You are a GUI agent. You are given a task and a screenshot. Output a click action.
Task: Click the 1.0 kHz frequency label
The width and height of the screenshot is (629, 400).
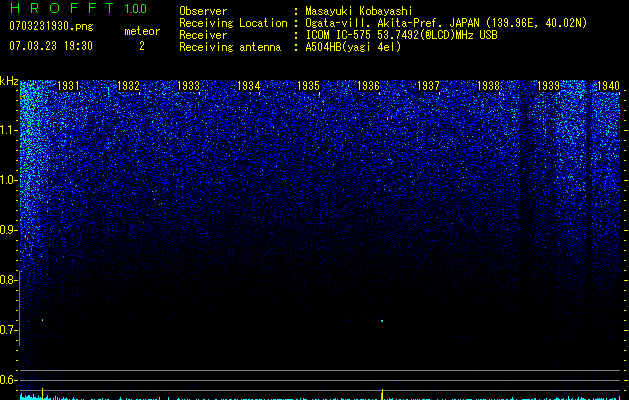pyautogui.click(x=9, y=180)
